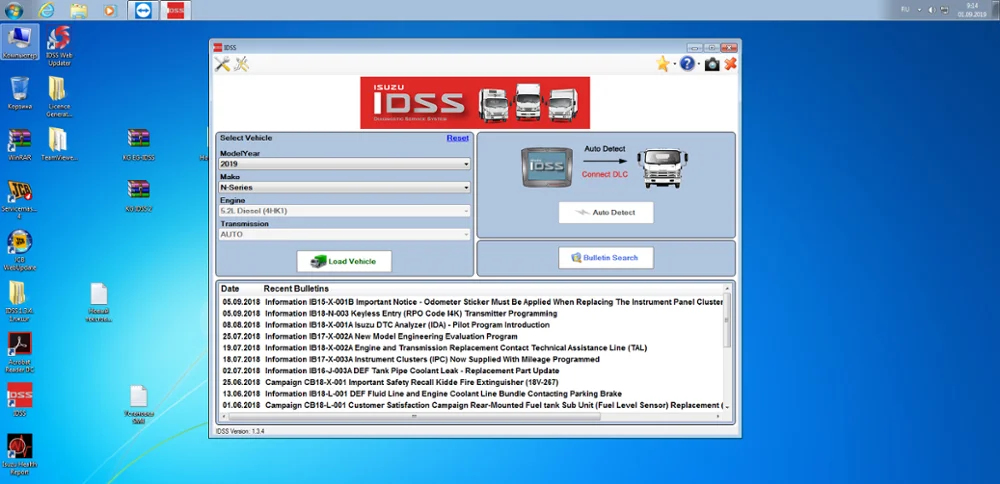Open the Acrobat Reader DC desktop icon
This screenshot has width=1000, height=484.
20,353
